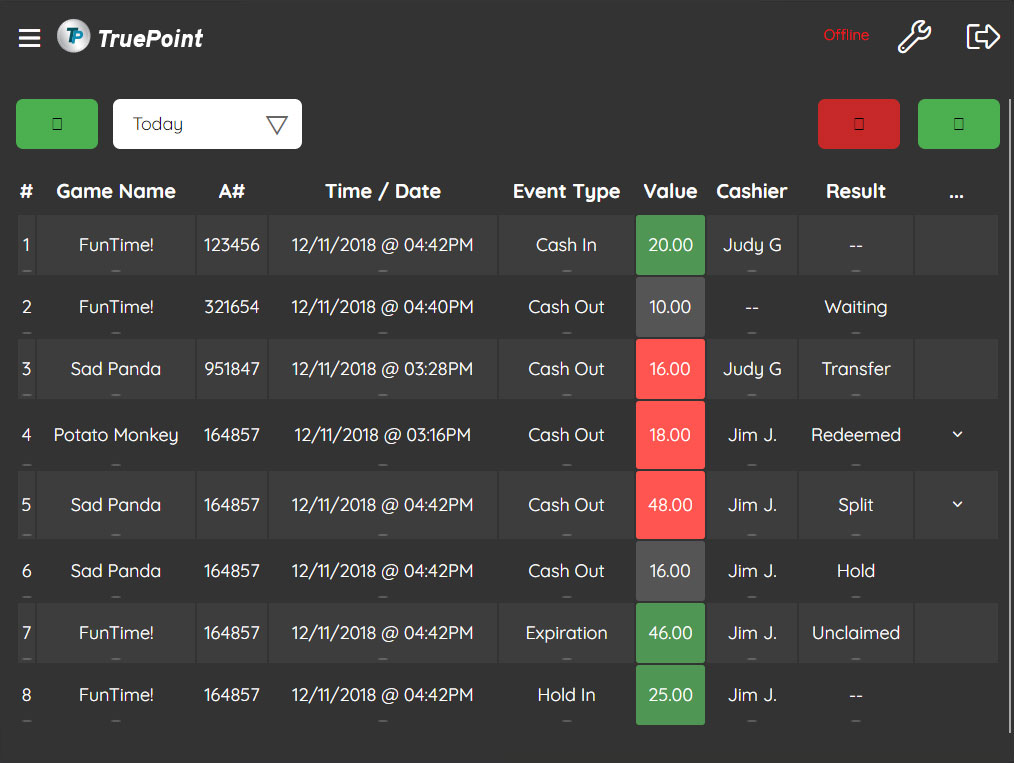Click the Offline status label

coord(846,35)
